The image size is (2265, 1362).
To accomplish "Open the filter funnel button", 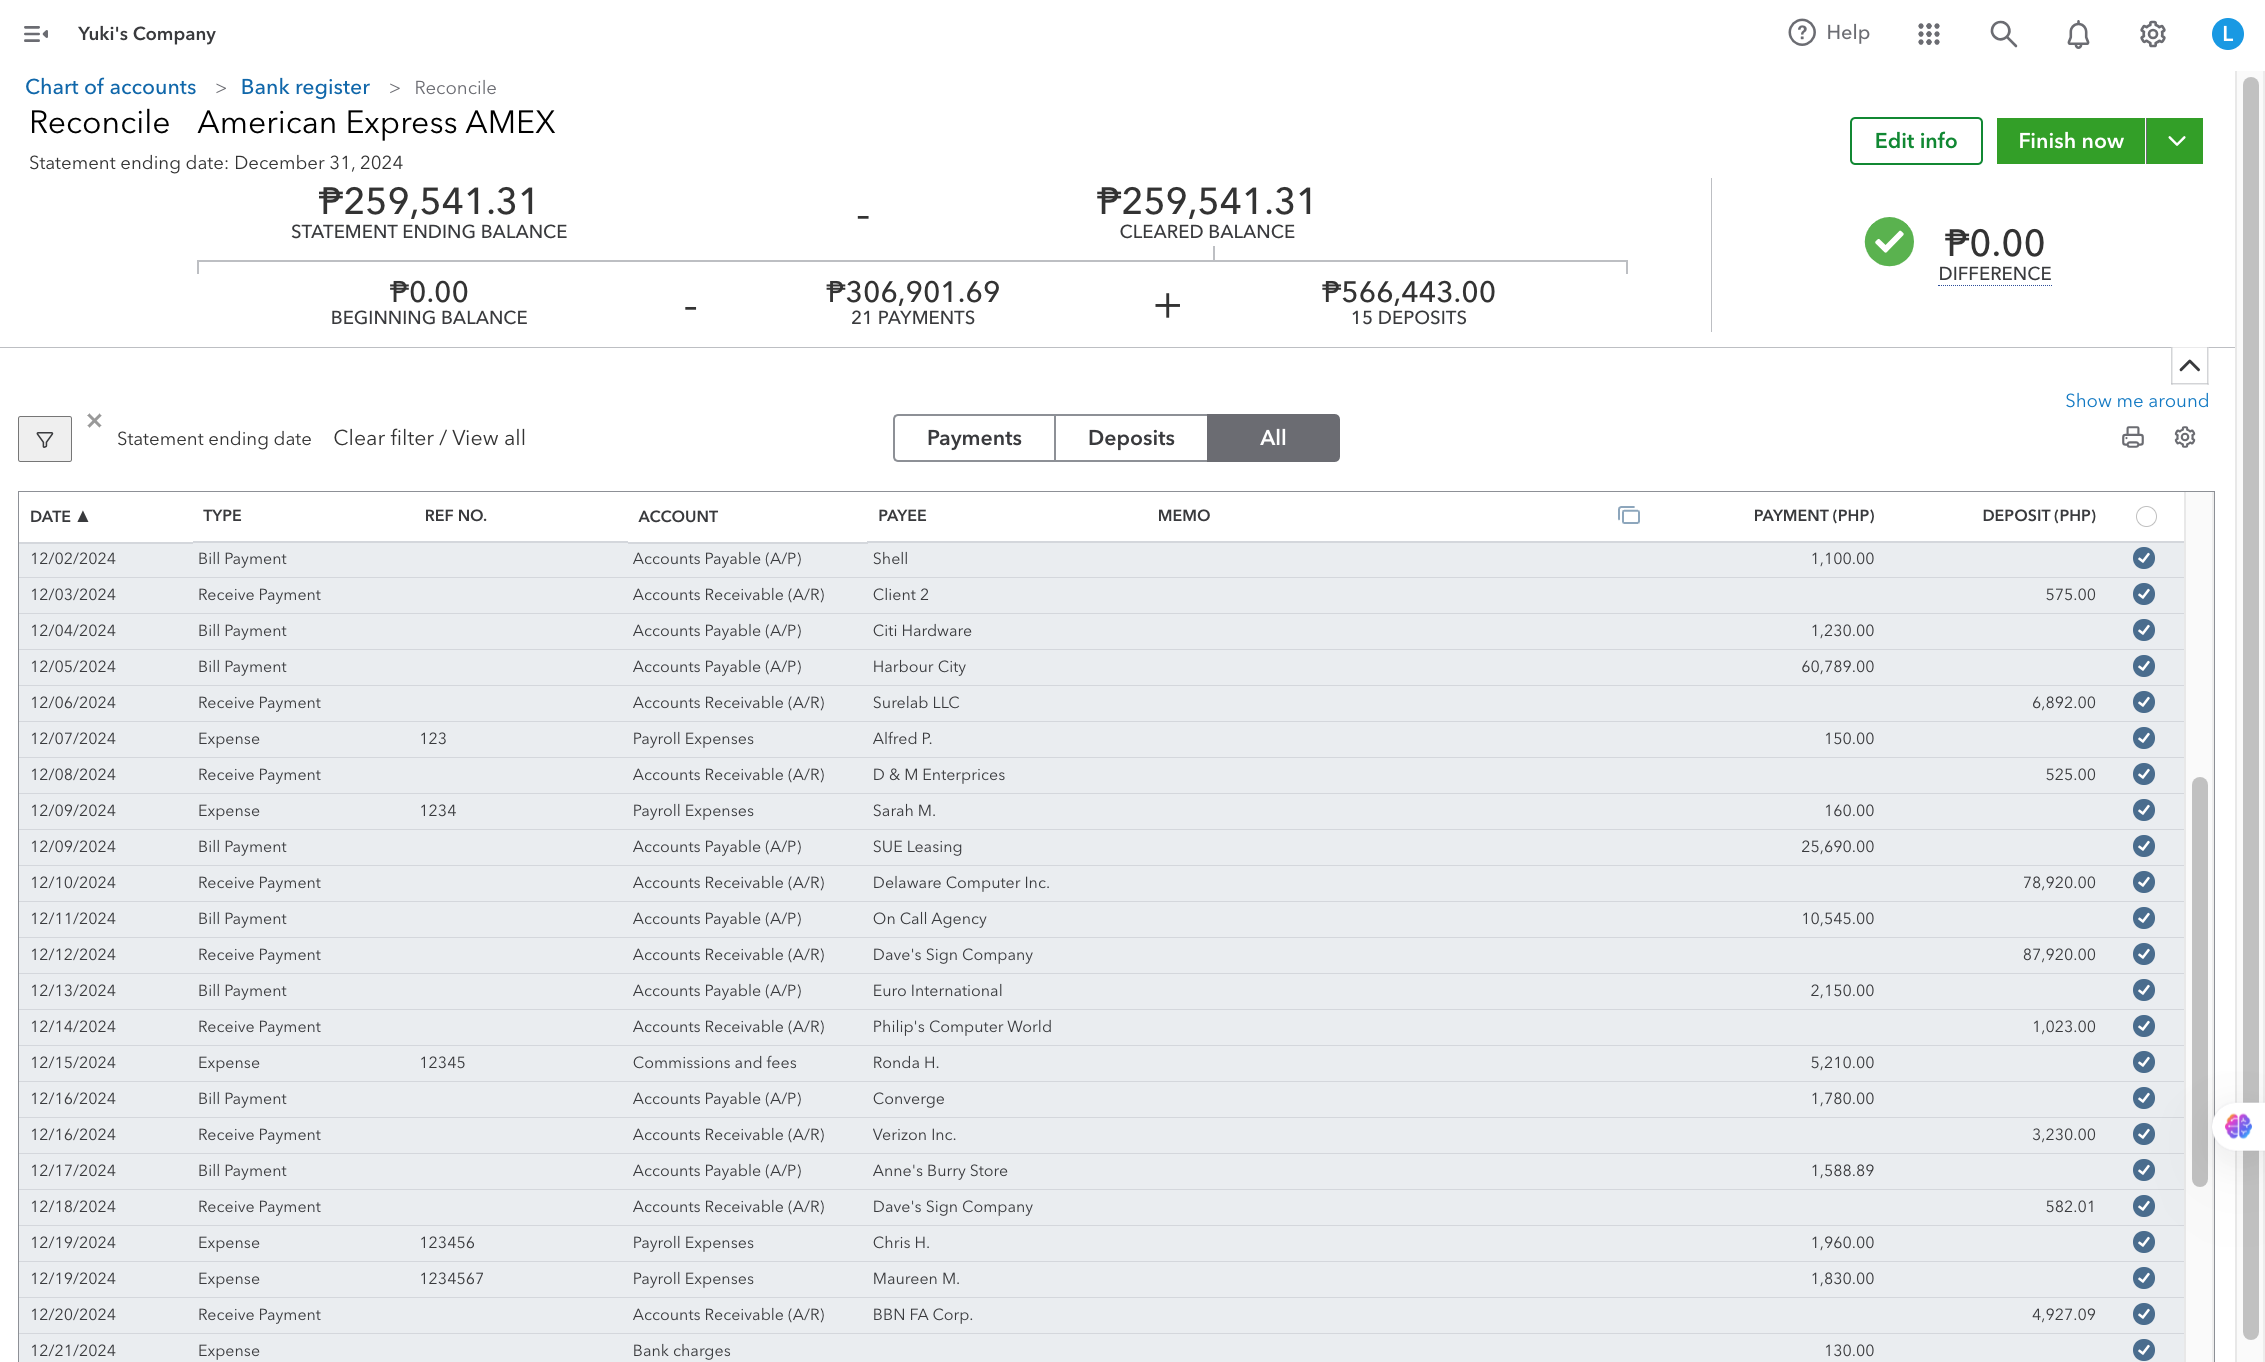I will [x=45, y=439].
